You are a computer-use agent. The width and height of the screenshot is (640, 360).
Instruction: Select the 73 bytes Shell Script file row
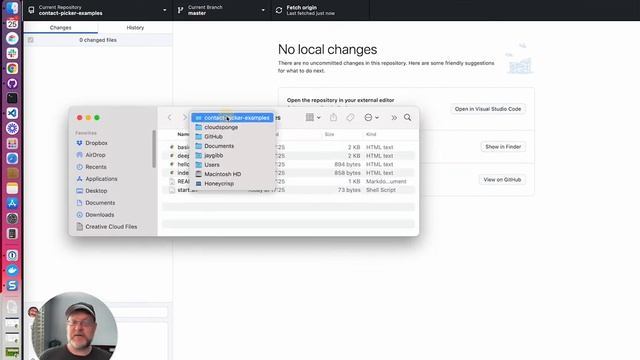[289, 190]
